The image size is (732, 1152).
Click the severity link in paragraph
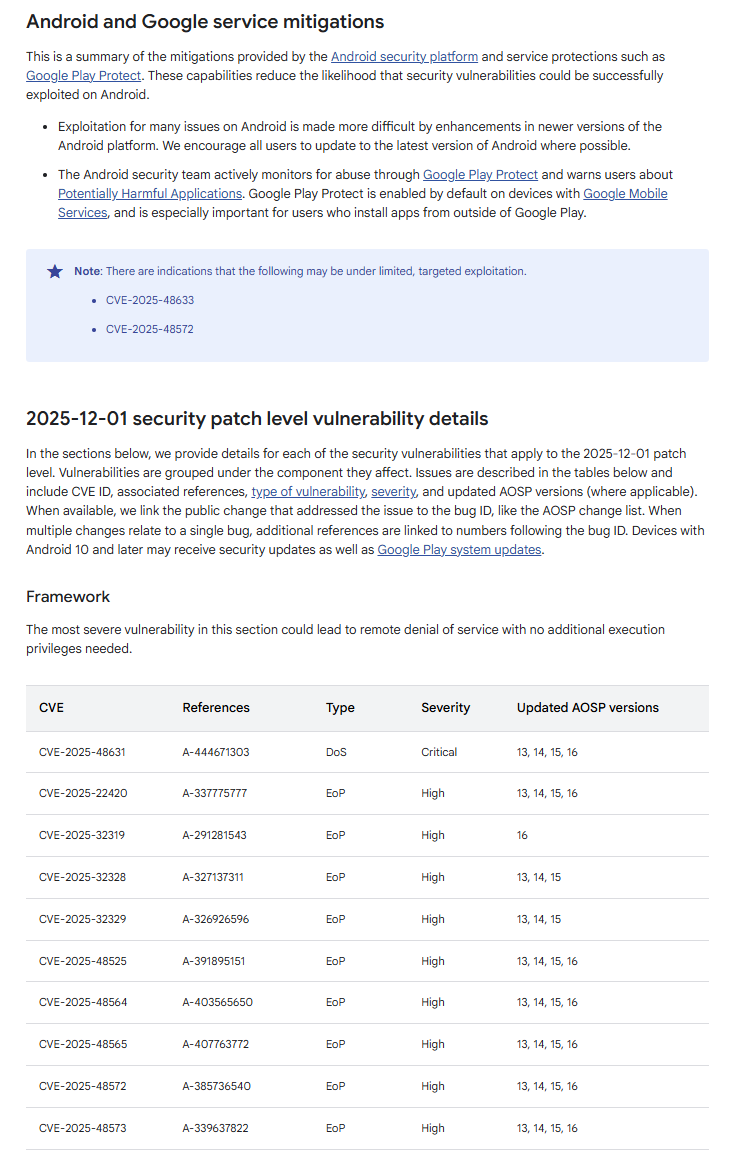point(393,492)
